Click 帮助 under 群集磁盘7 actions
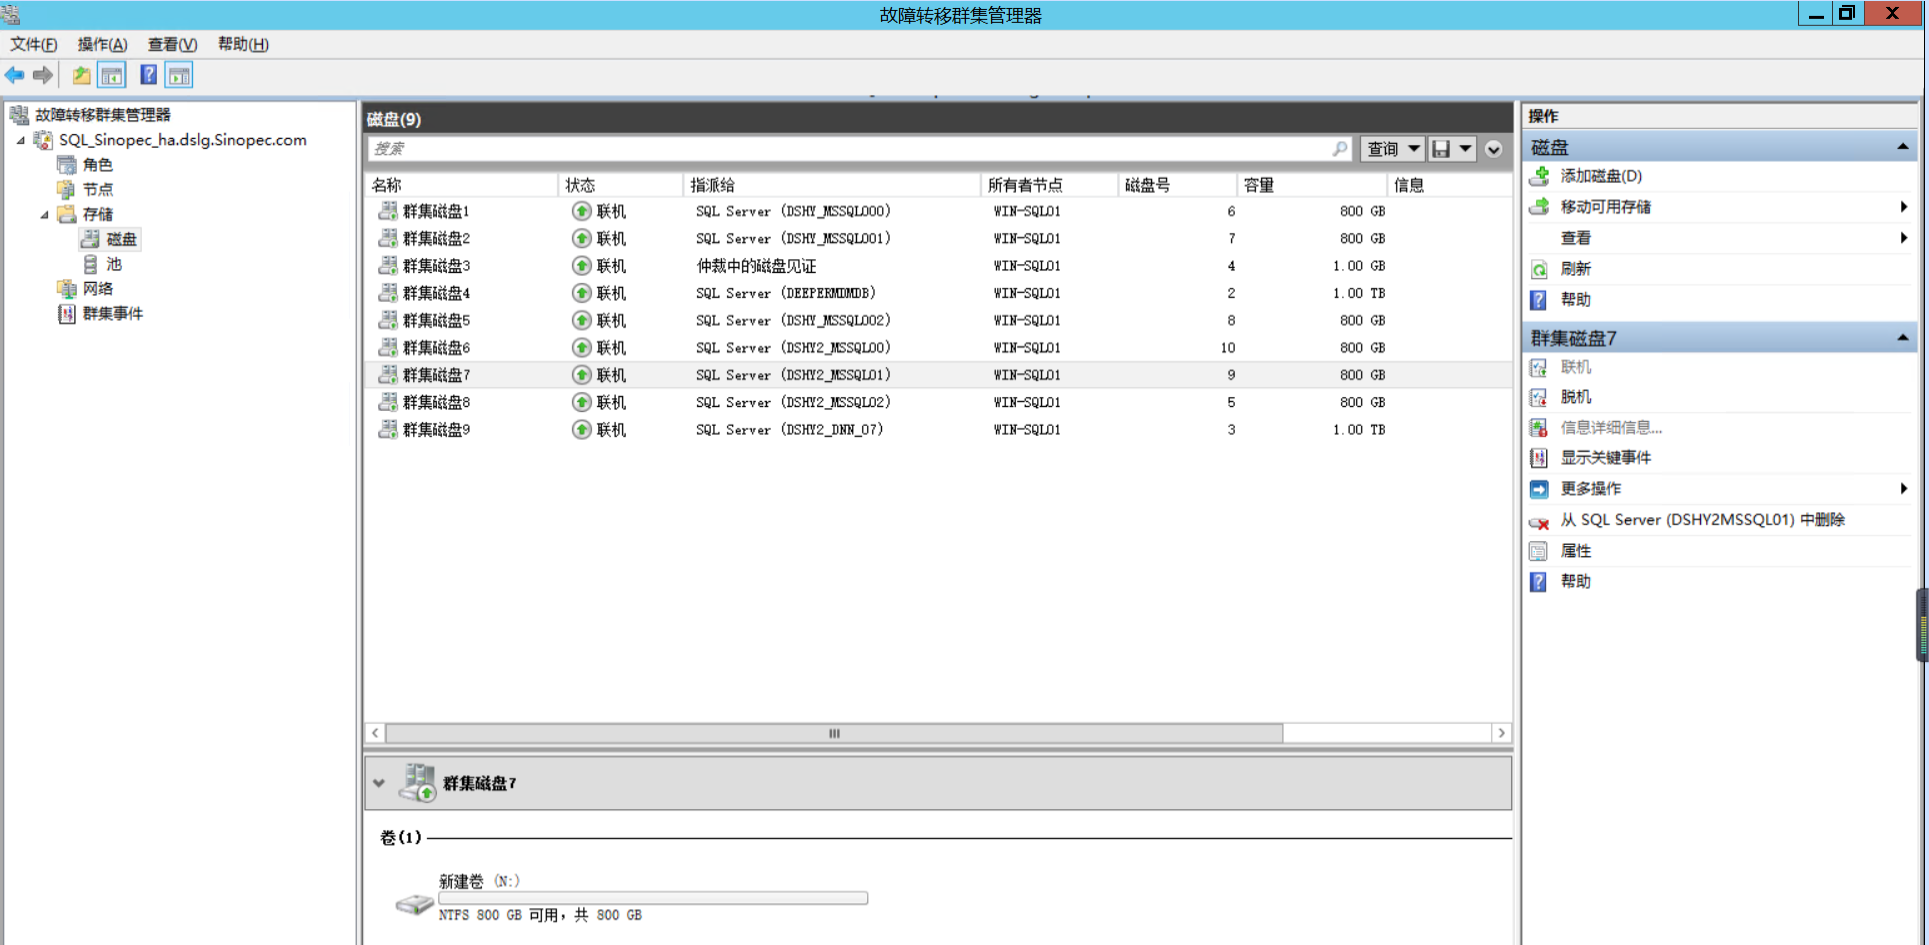This screenshot has width=1929, height=945. (1575, 582)
